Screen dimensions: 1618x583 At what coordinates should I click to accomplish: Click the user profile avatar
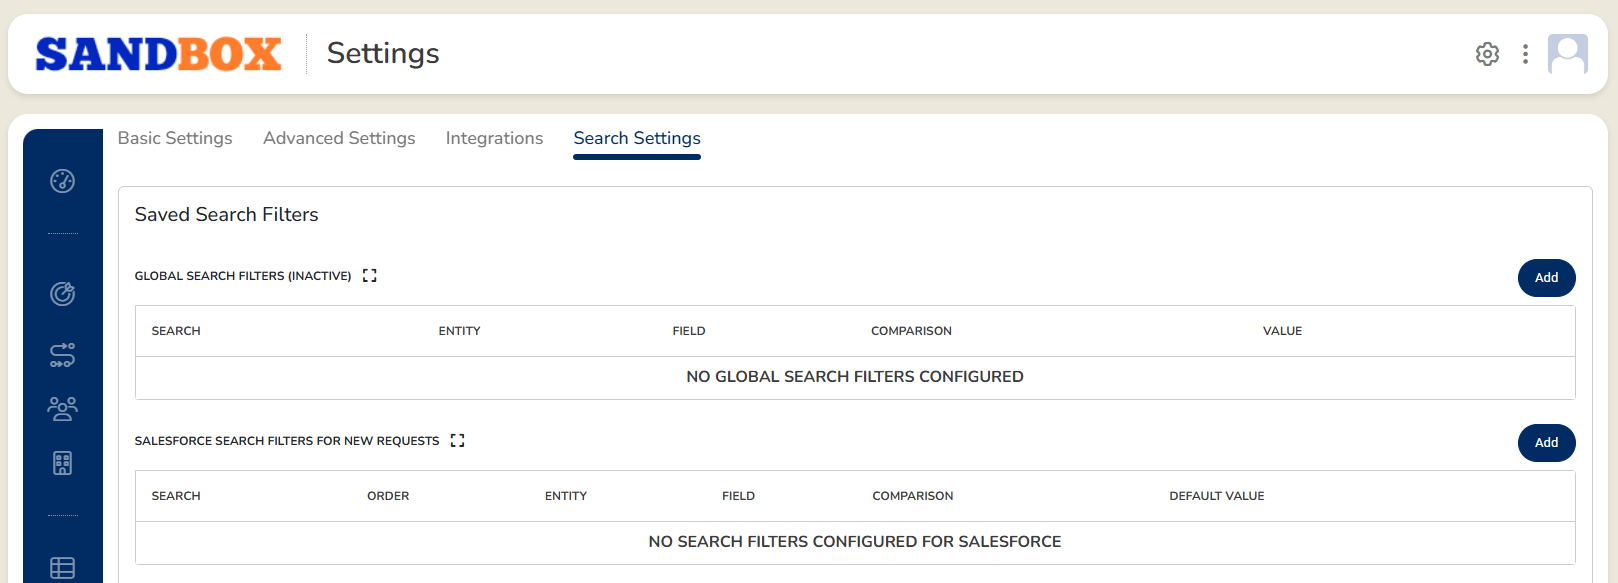[x=1567, y=54]
